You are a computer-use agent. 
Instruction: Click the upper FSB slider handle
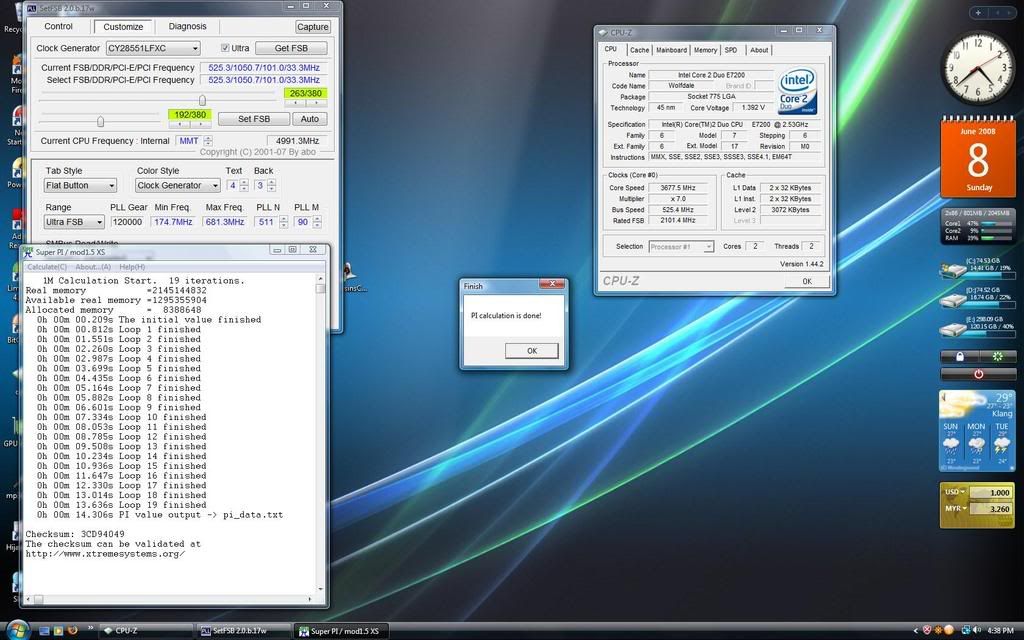coord(203,99)
